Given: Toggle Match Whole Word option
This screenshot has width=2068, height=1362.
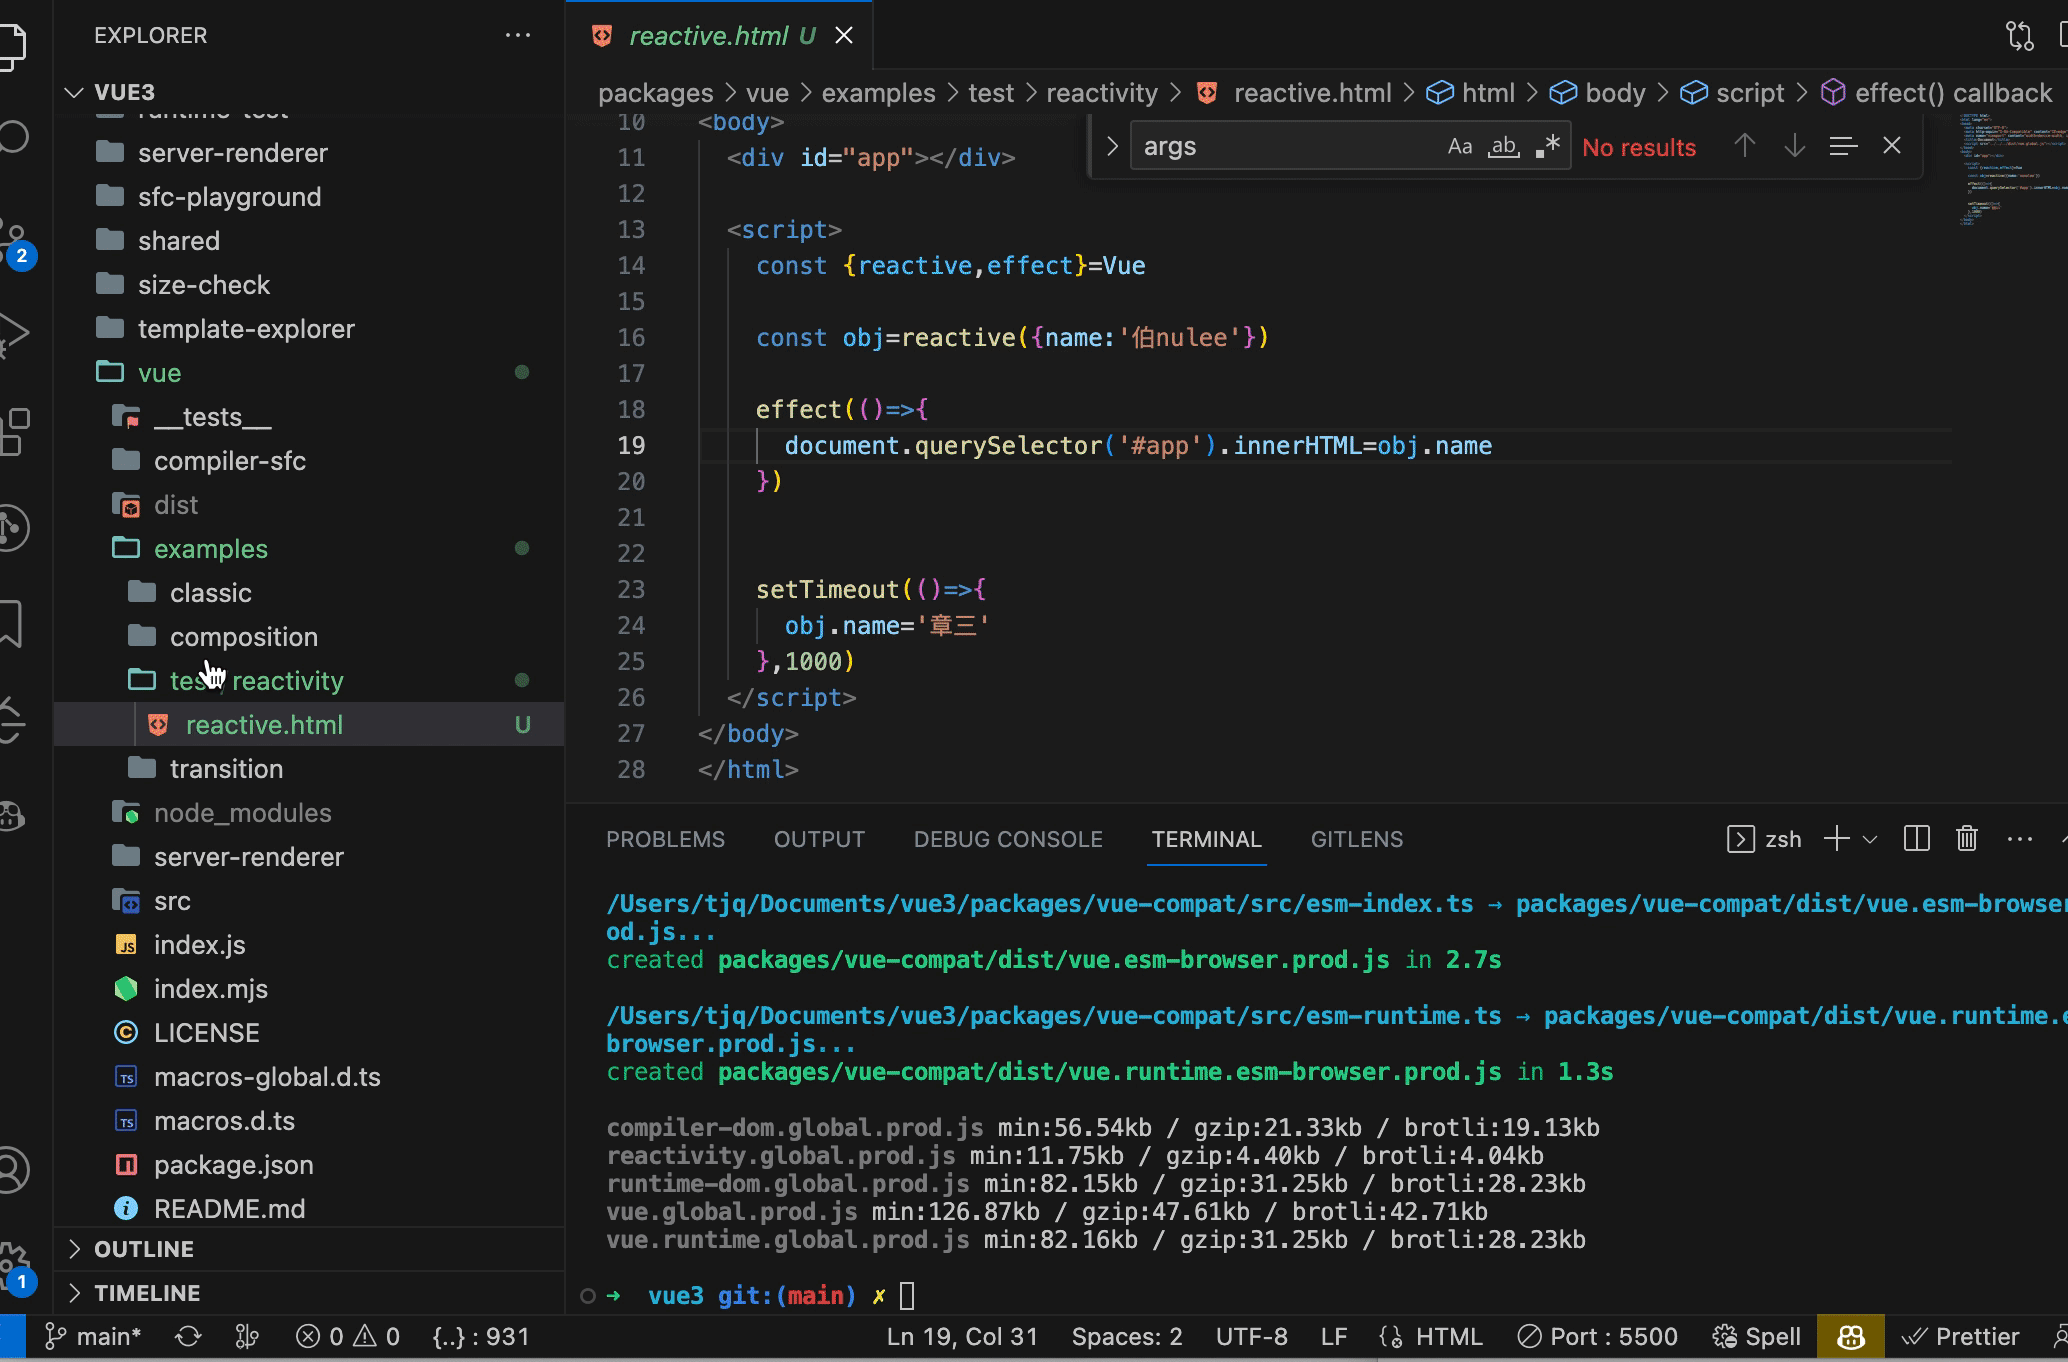Looking at the screenshot, I should [1503, 147].
